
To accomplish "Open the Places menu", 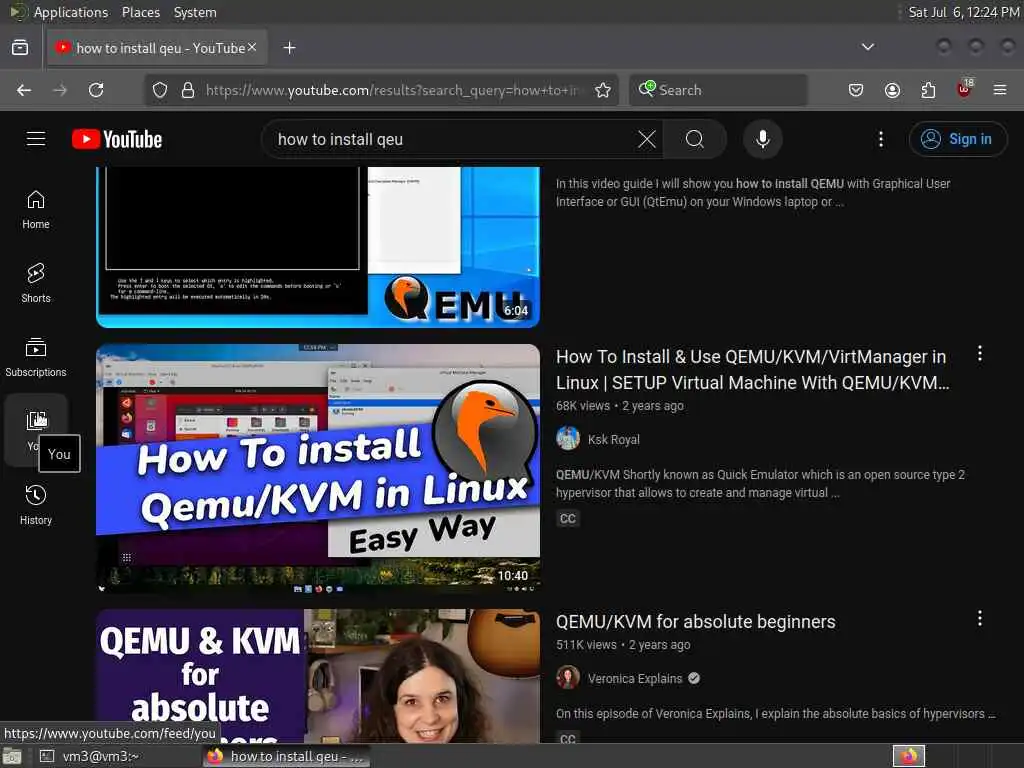I will point(140,12).
